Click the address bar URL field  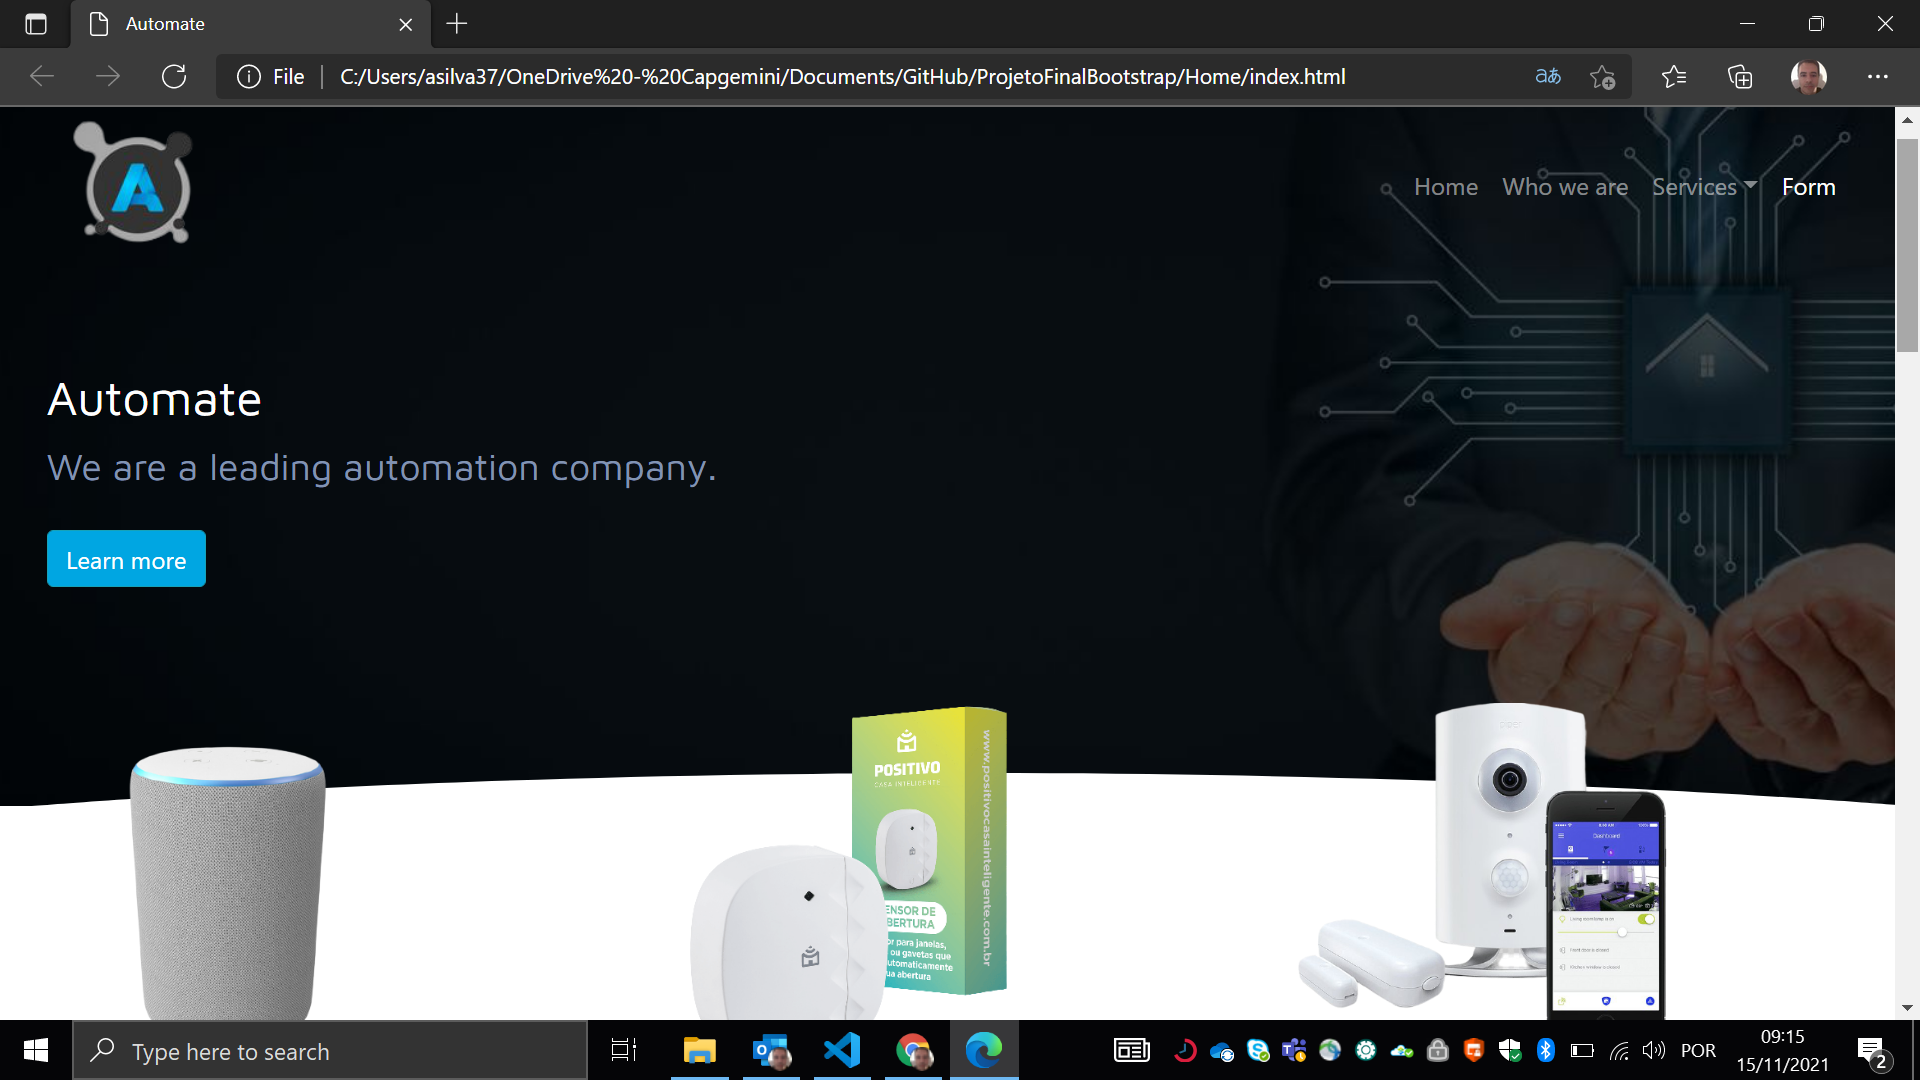click(842, 77)
